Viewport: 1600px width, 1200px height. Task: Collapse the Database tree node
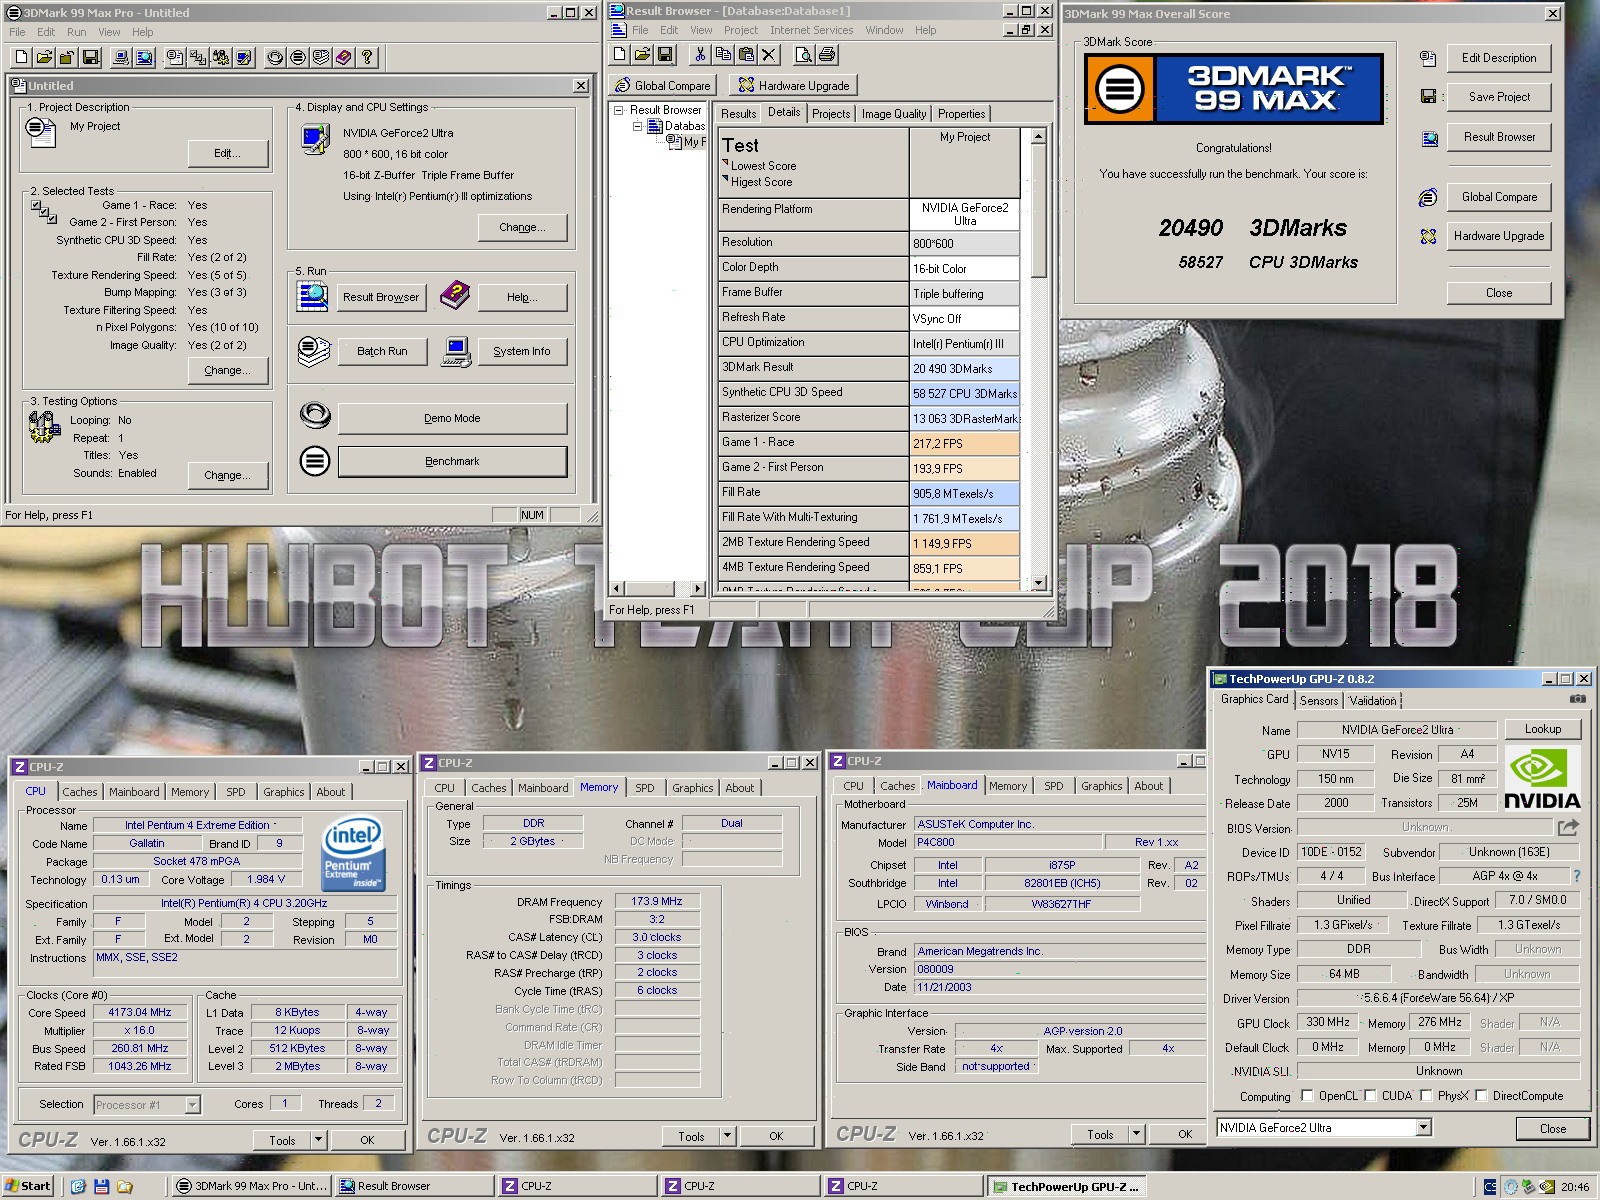coord(637,126)
